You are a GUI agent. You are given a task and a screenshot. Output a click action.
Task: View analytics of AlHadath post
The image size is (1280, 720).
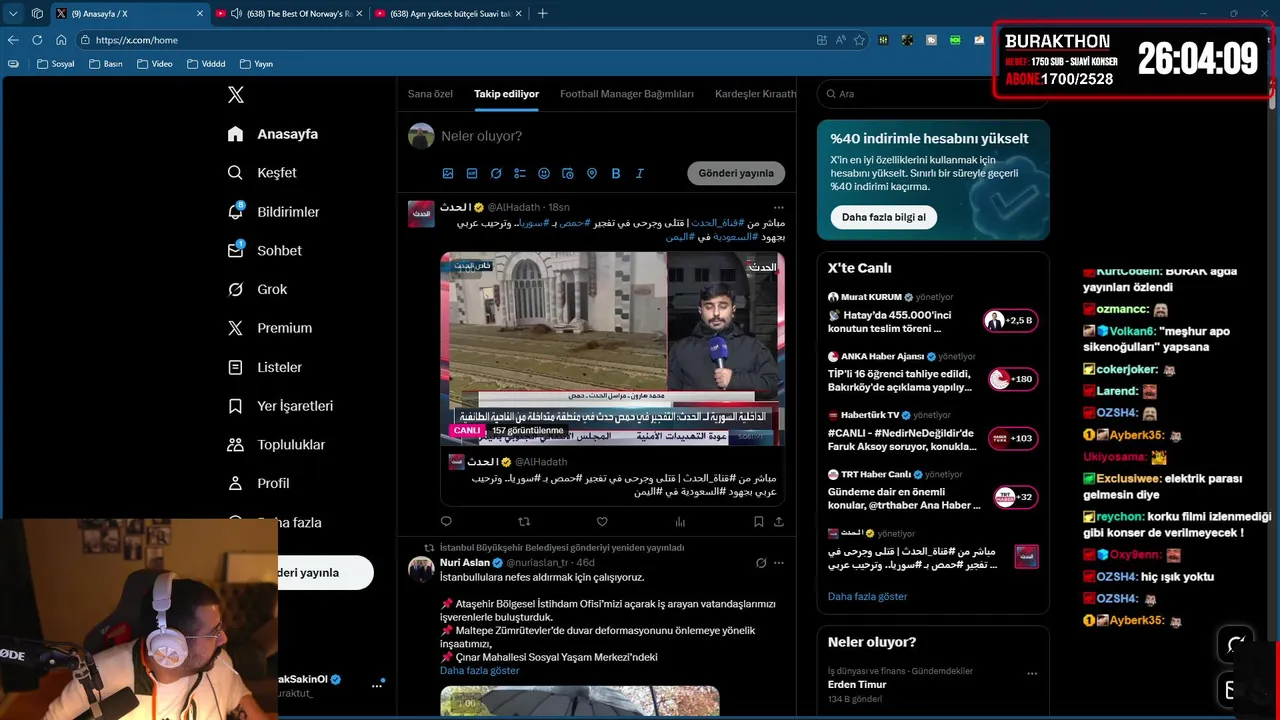tap(680, 522)
